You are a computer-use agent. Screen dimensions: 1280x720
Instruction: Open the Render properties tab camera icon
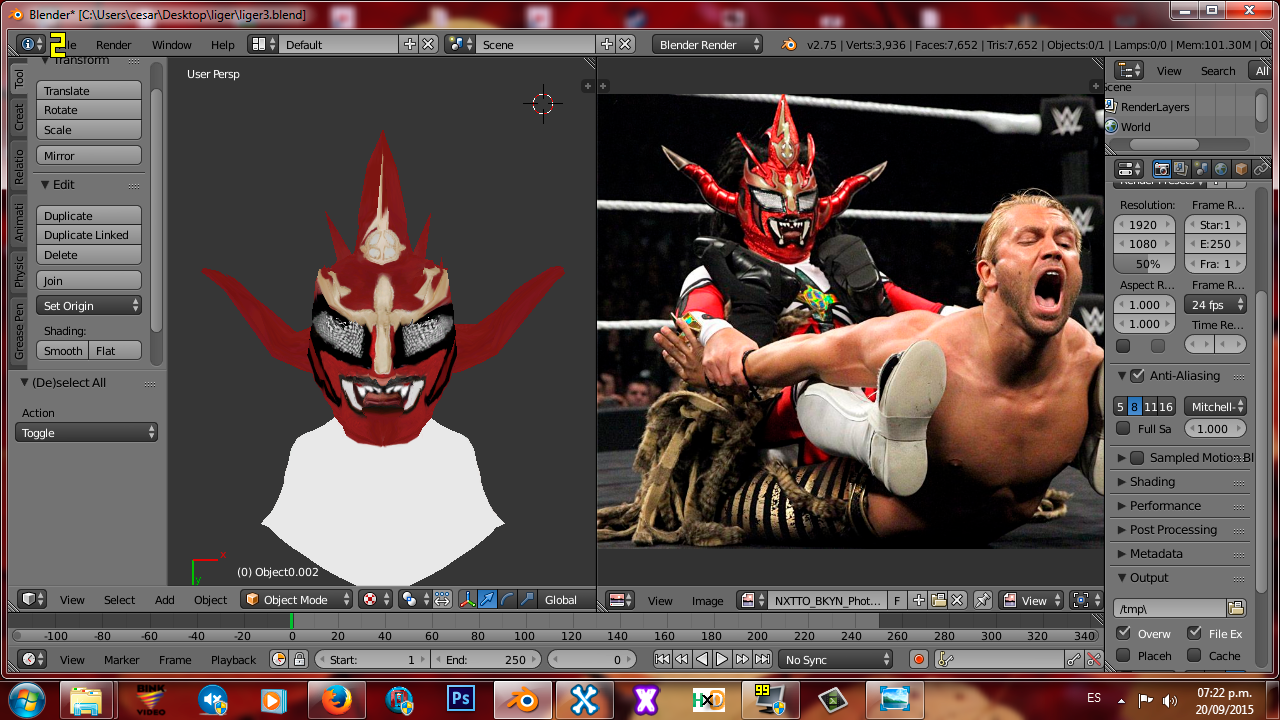pyautogui.click(x=1162, y=169)
